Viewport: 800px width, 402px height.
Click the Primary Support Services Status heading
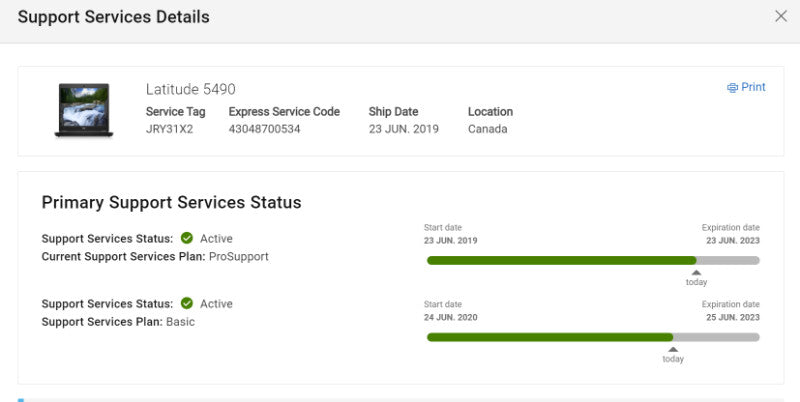pyautogui.click(x=171, y=203)
